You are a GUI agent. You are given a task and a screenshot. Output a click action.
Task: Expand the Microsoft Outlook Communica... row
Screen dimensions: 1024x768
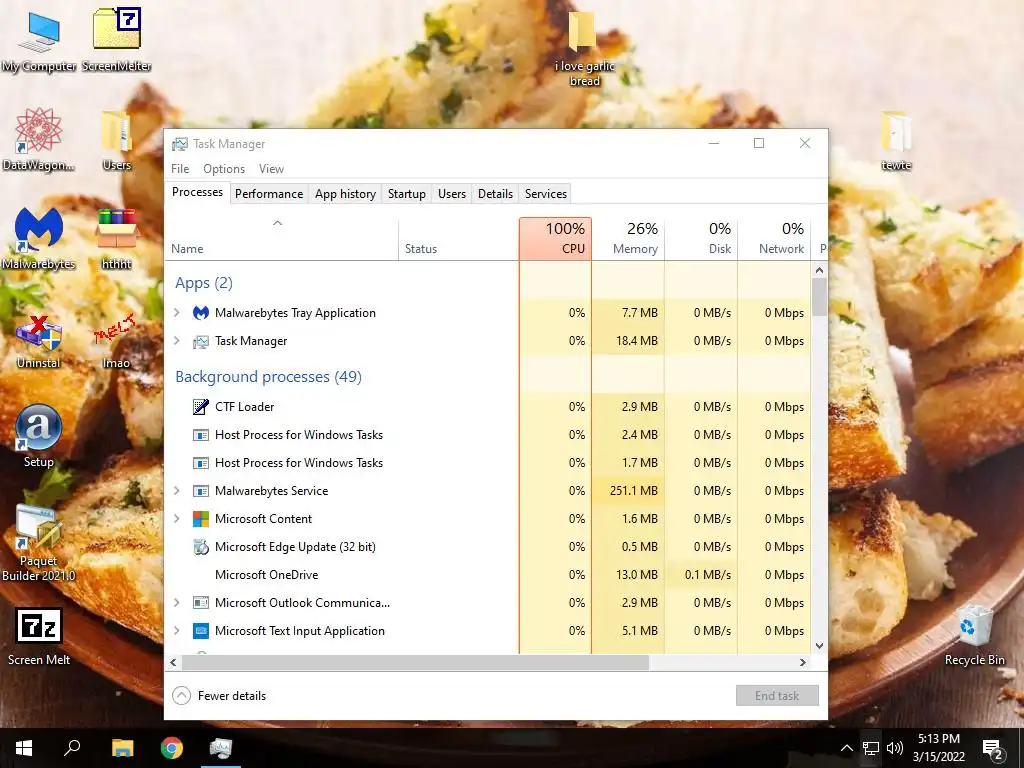(x=176, y=603)
